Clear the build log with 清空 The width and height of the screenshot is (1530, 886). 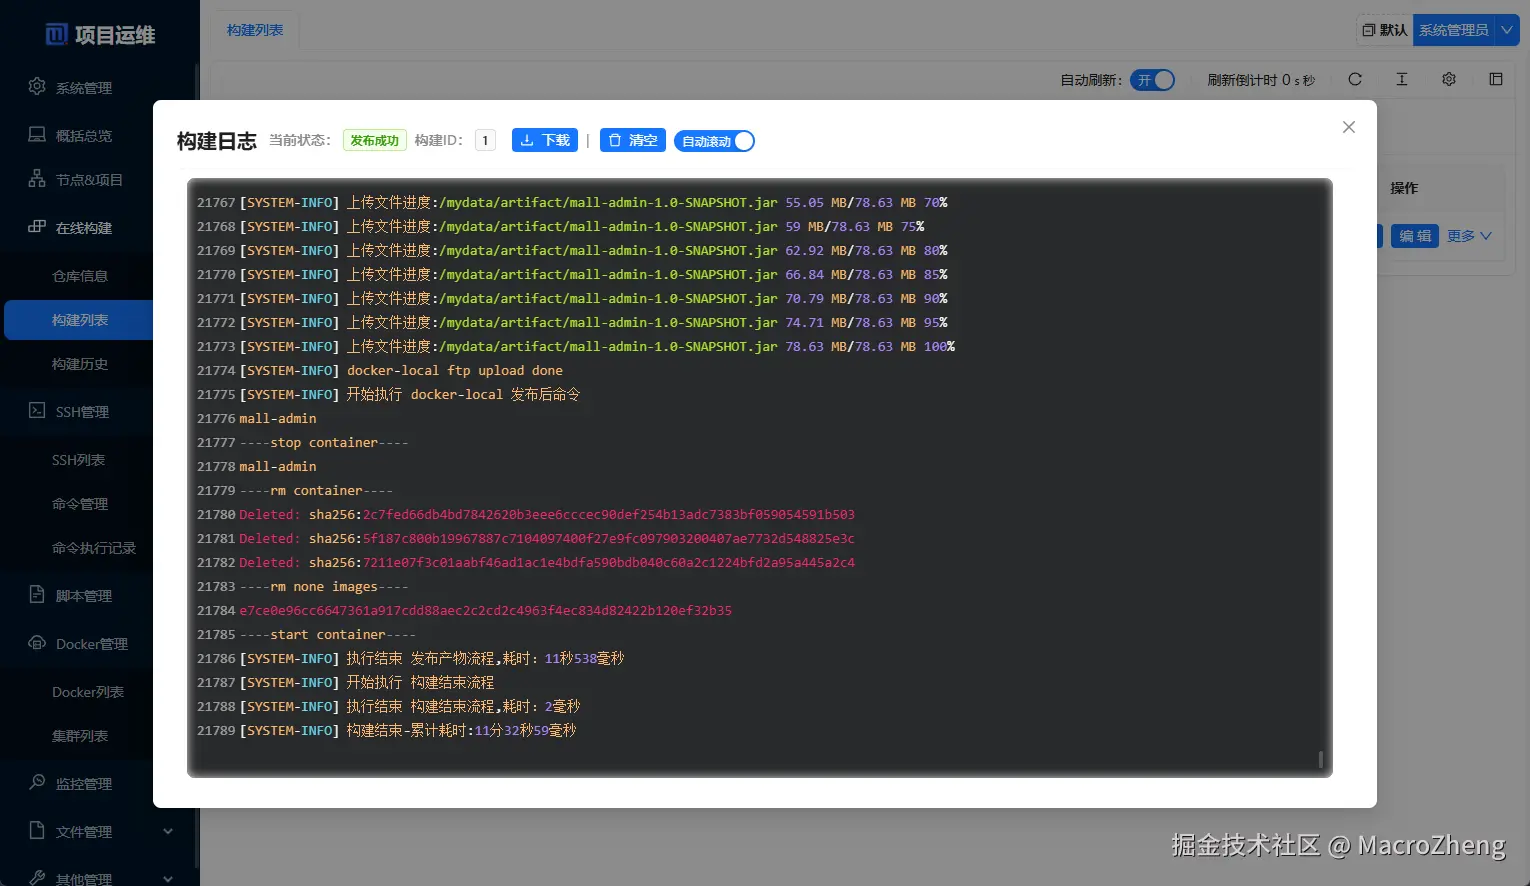633,140
